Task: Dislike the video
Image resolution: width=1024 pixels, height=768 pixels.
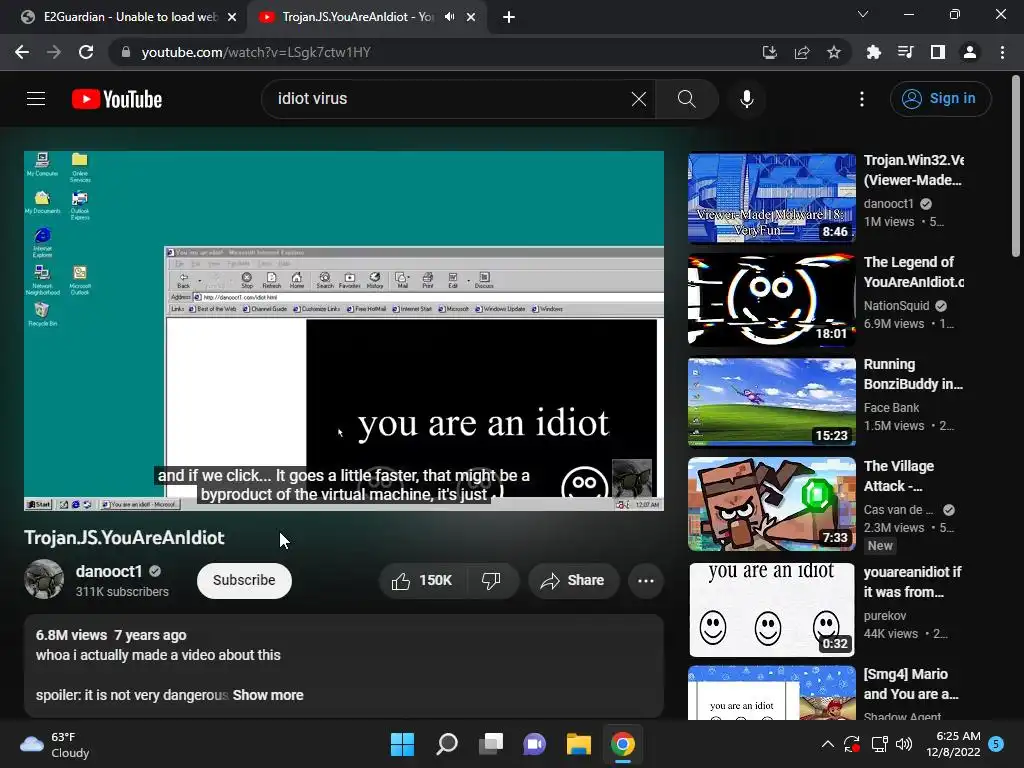Action: pyautogui.click(x=491, y=581)
